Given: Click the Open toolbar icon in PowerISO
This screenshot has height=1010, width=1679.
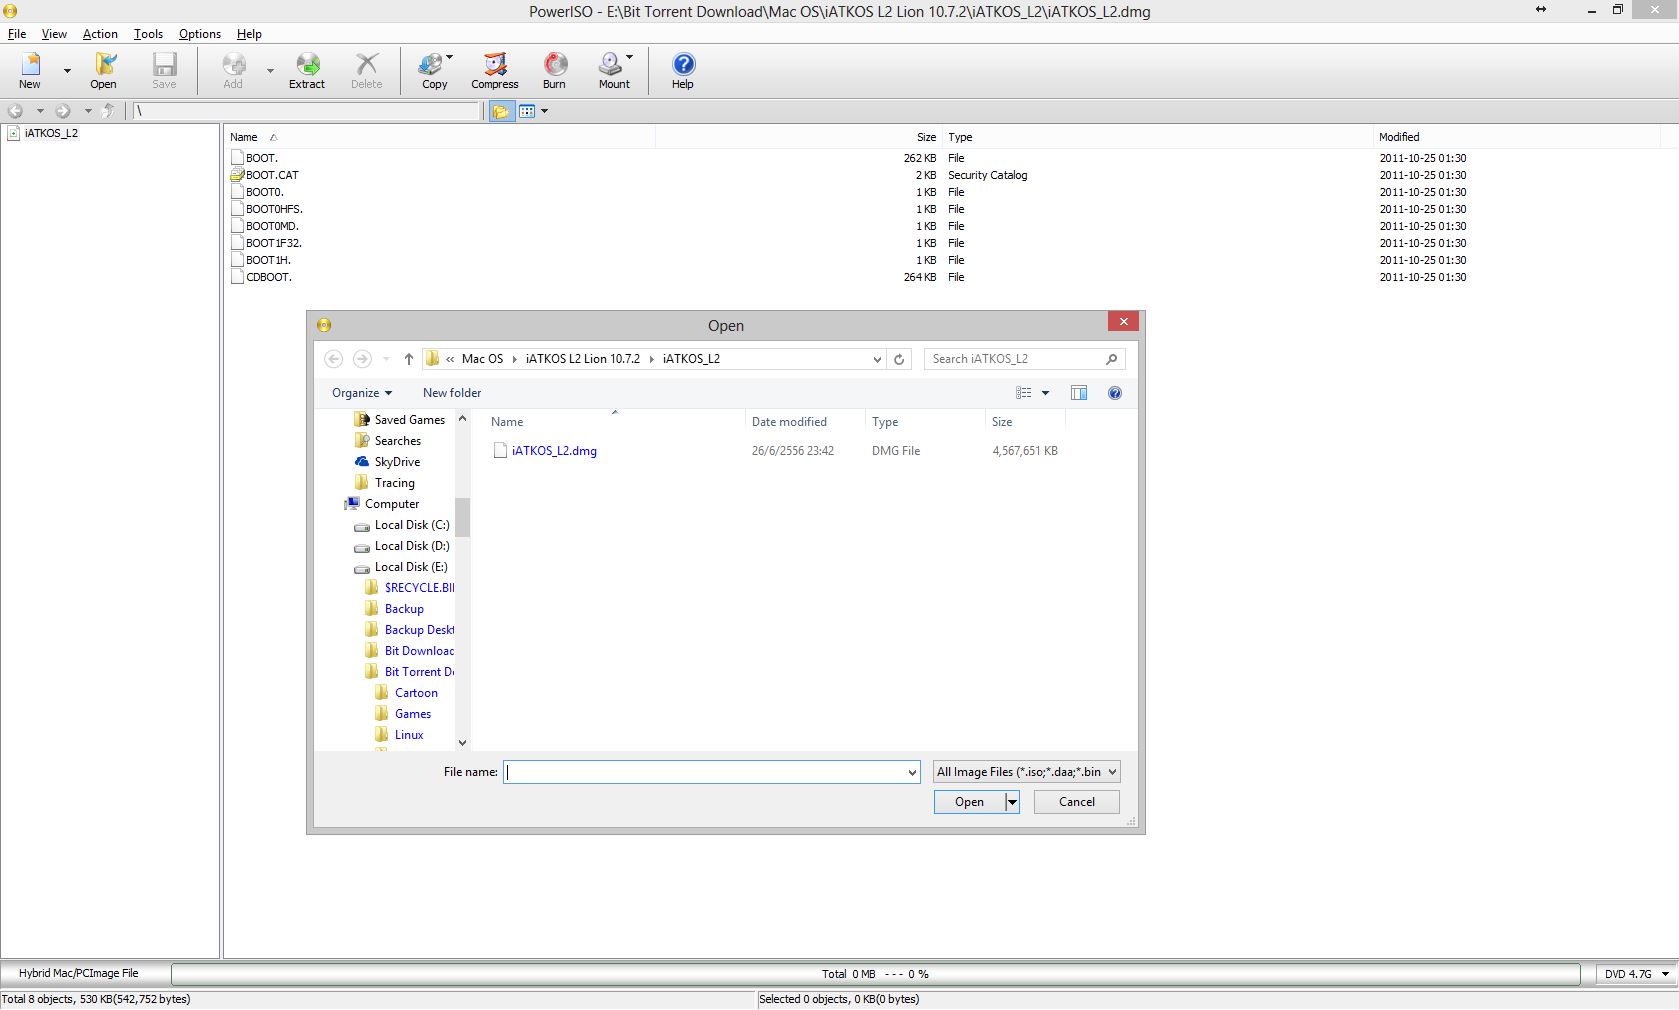Looking at the screenshot, I should [104, 70].
